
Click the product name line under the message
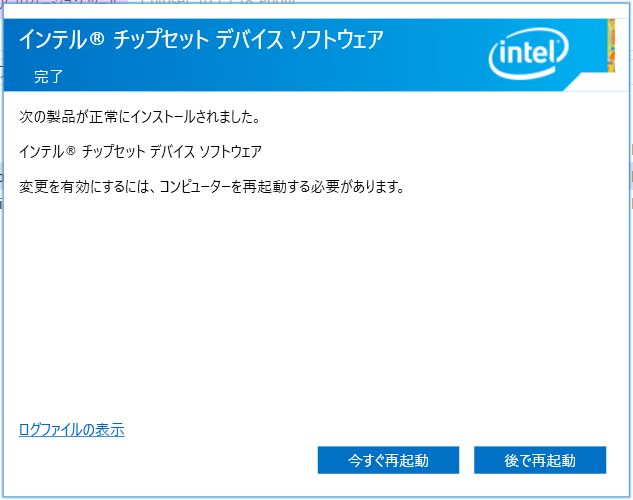click(x=140, y=152)
